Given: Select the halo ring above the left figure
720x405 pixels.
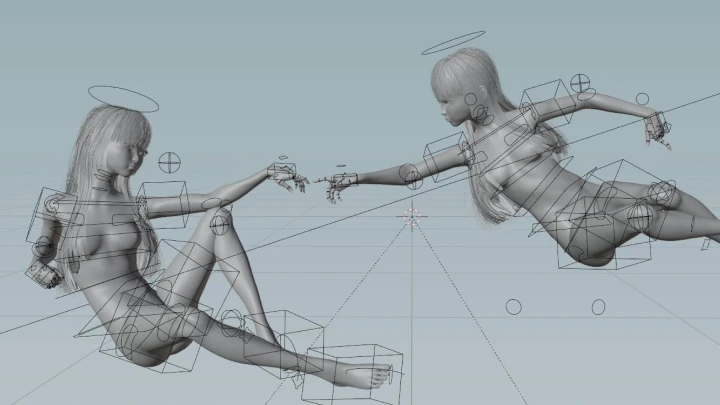Looking at the screenshot, I should 123,99.
